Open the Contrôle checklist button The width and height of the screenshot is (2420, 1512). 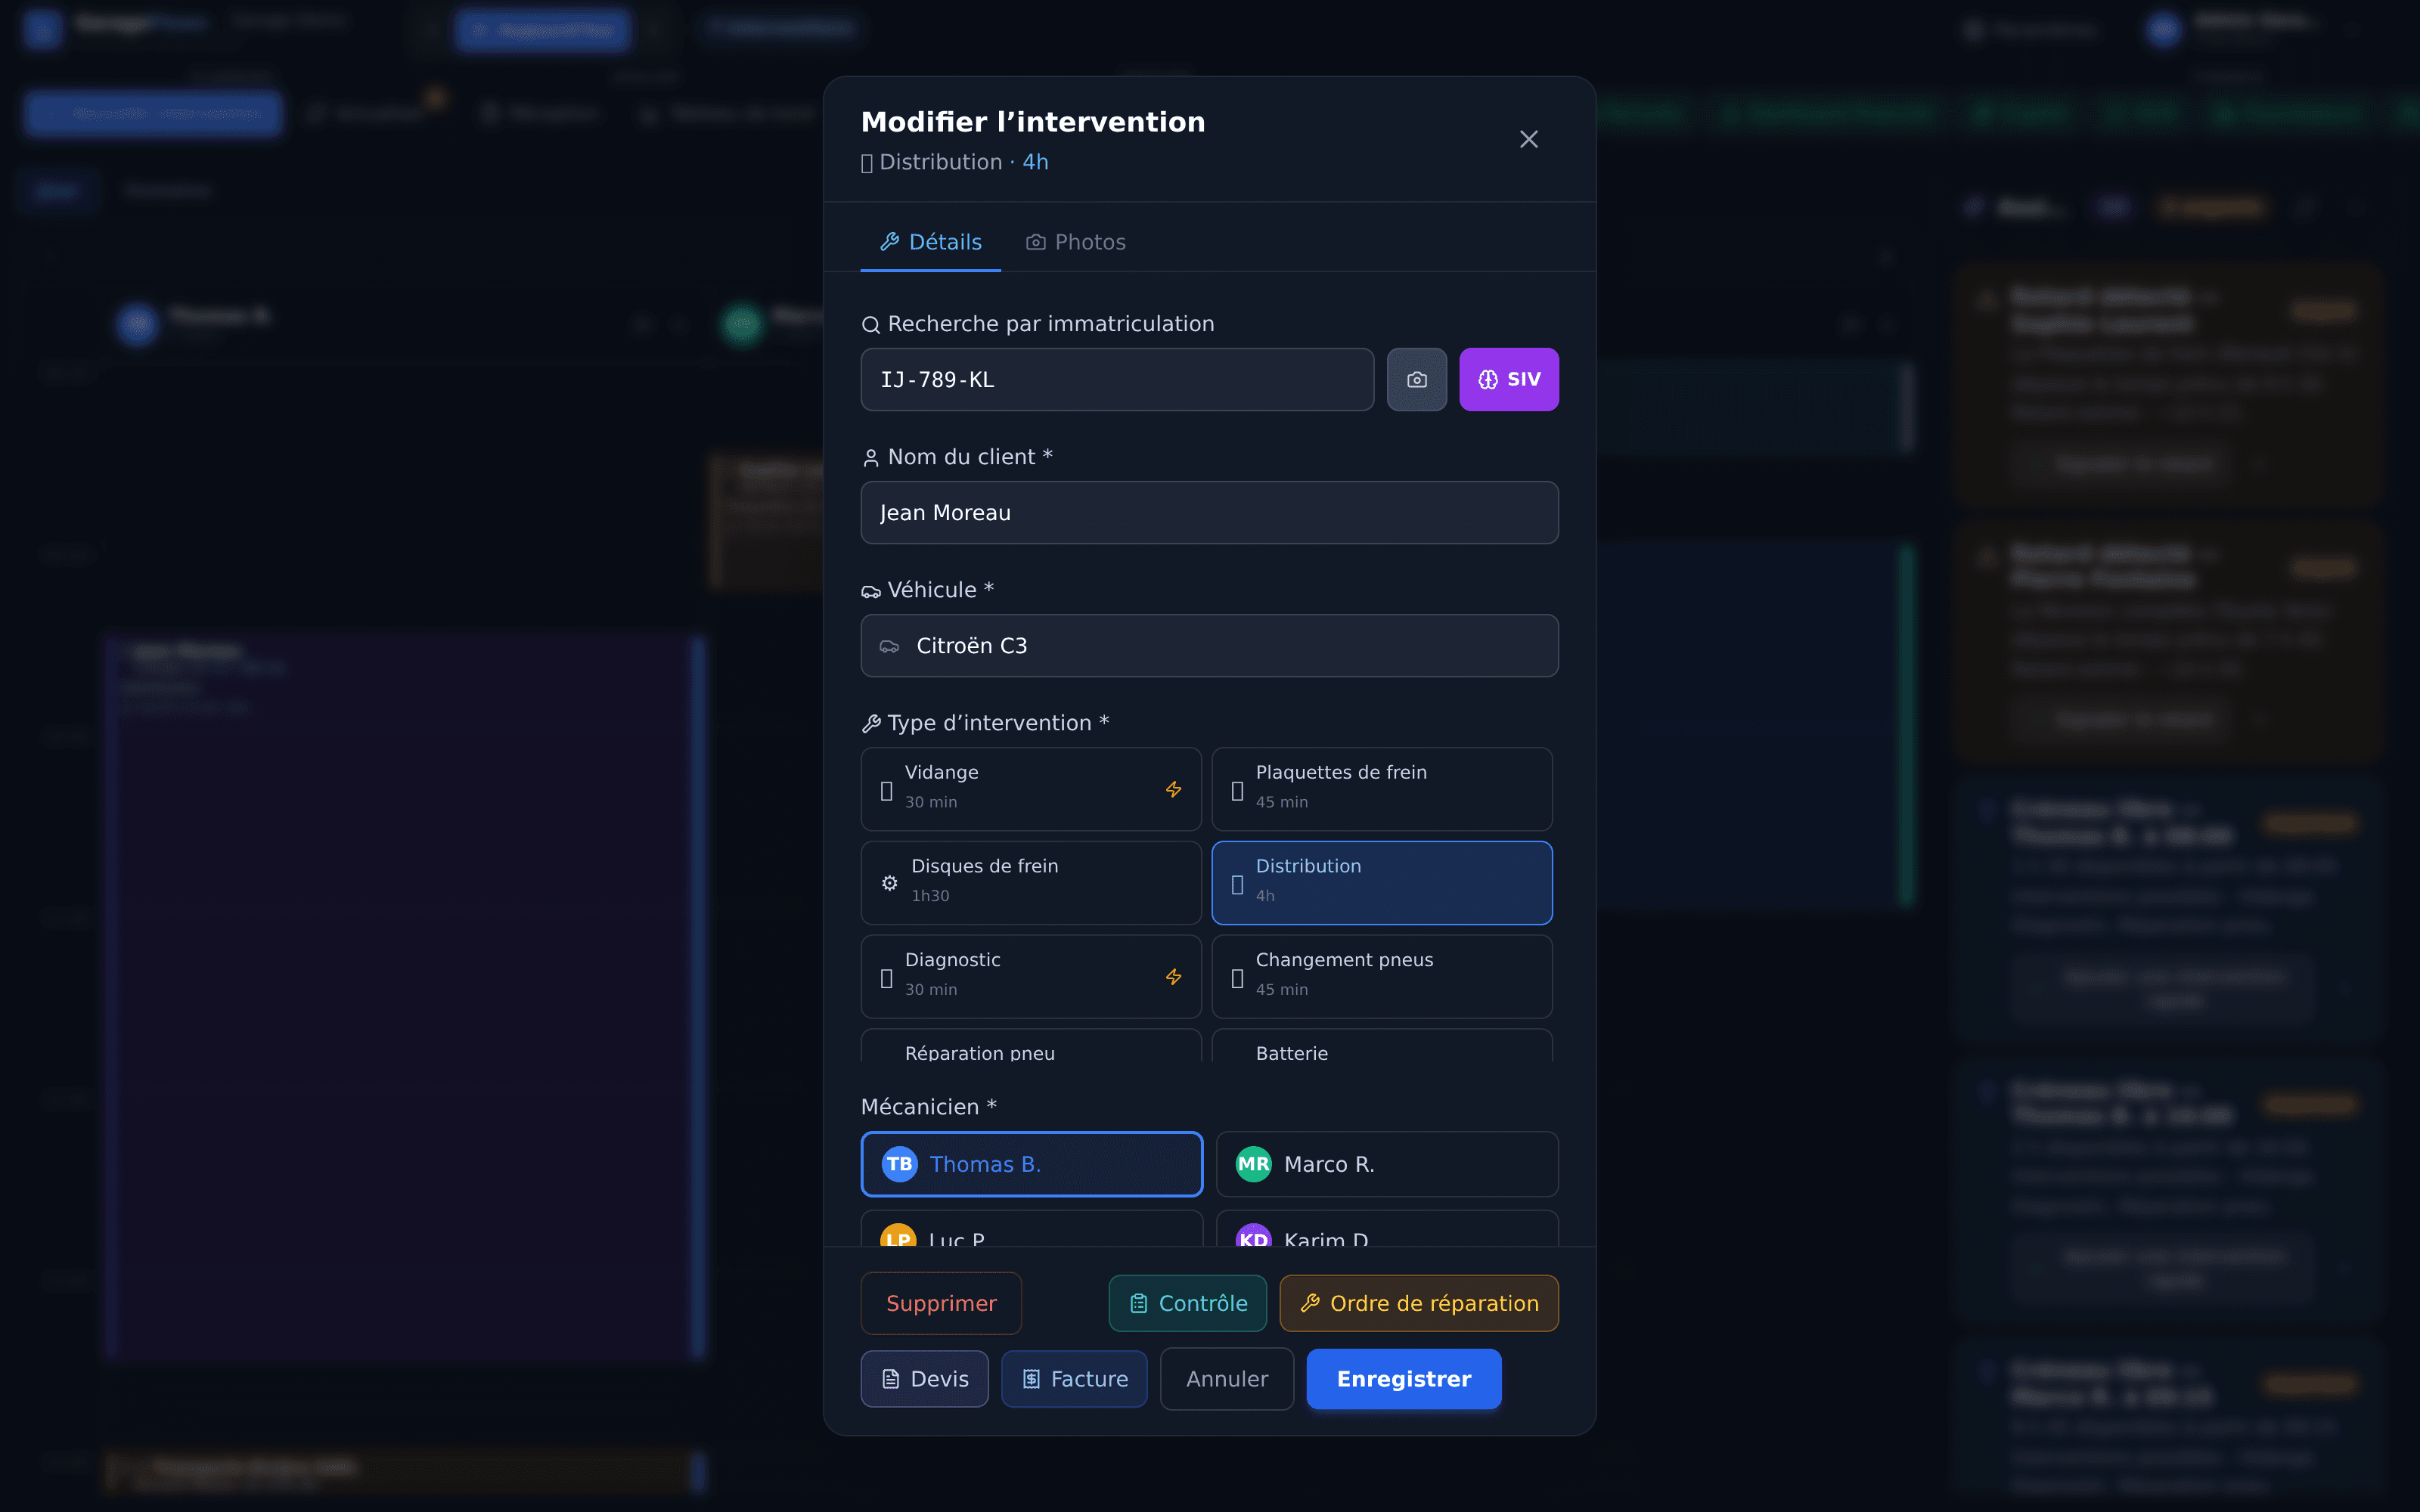(1187, 1303)
